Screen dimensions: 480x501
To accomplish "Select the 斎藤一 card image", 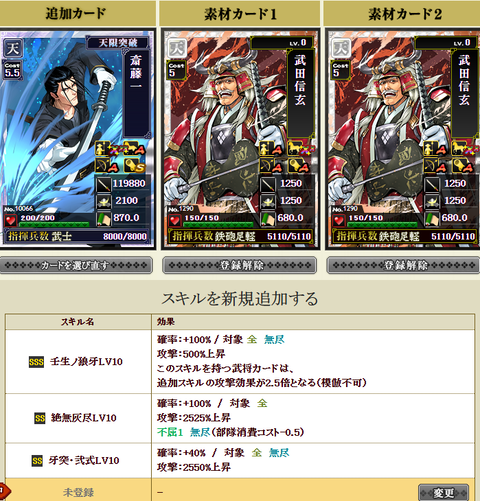I will (x=77, y=139).
